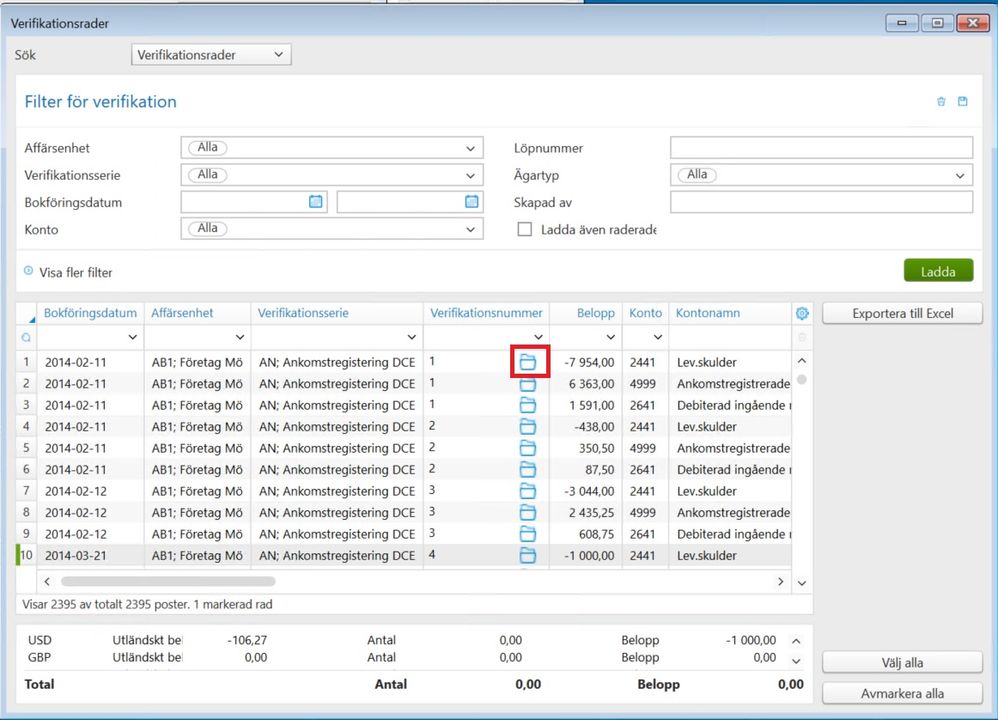Open the Sök Verifikationsrader dropdown

point(211,55)
